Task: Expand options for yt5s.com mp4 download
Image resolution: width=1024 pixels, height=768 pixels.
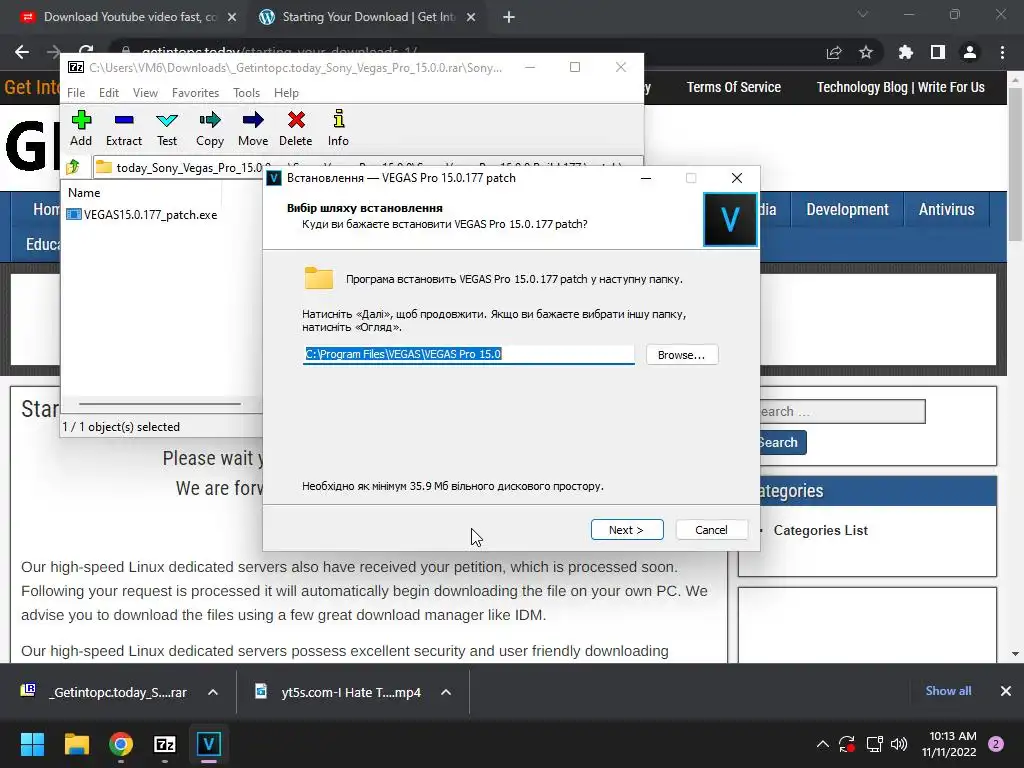Action: pyautogui.click(x=446, y=692)
